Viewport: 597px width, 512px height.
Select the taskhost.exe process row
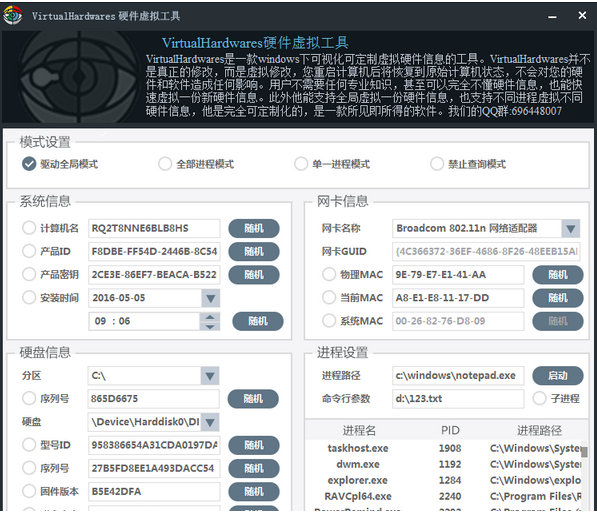pos(444,448)
